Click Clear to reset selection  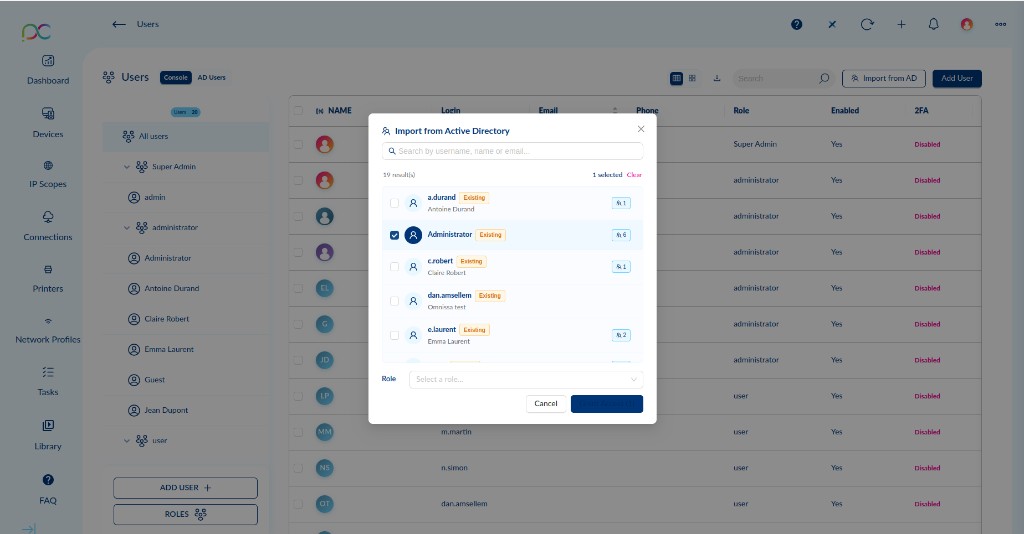(634, 175)
